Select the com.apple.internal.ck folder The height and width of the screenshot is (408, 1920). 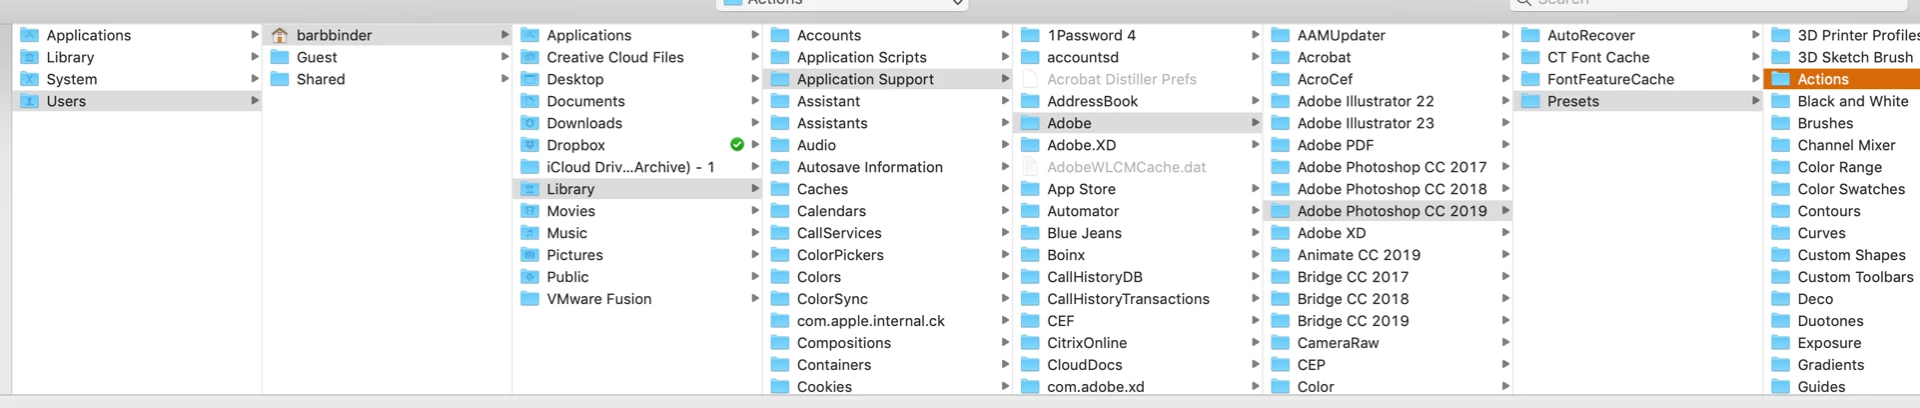[x=887, y=321]
